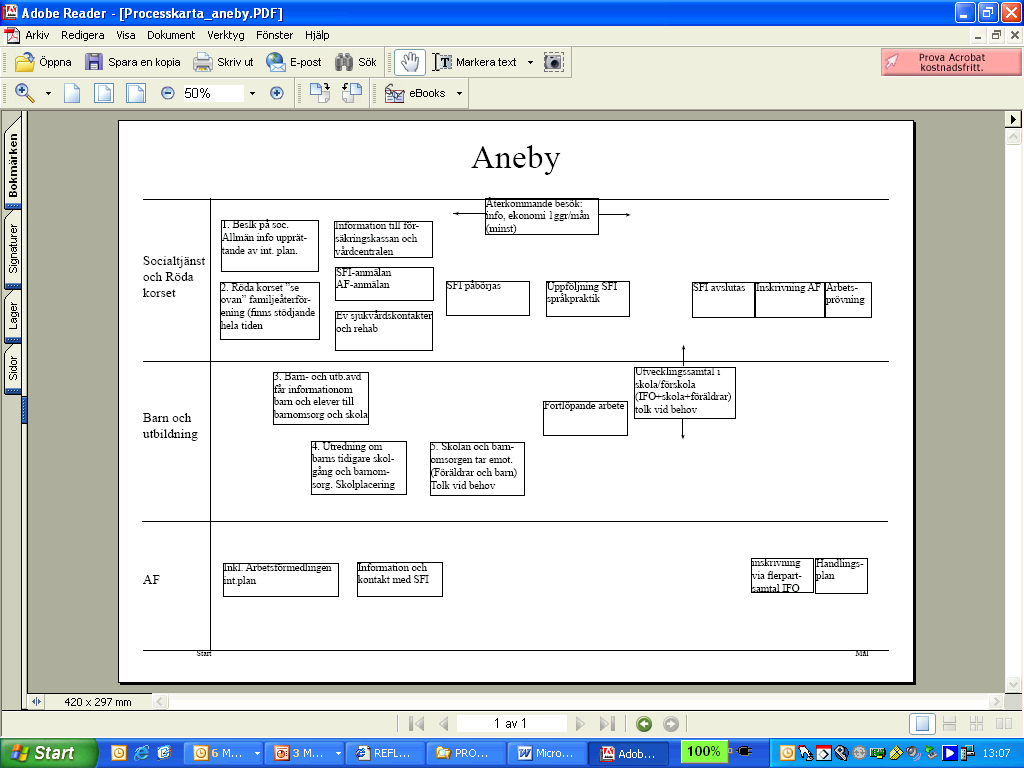Go to next view grey arrow
This screenshot has height=768, width=1024.
[x=671, y=724]
